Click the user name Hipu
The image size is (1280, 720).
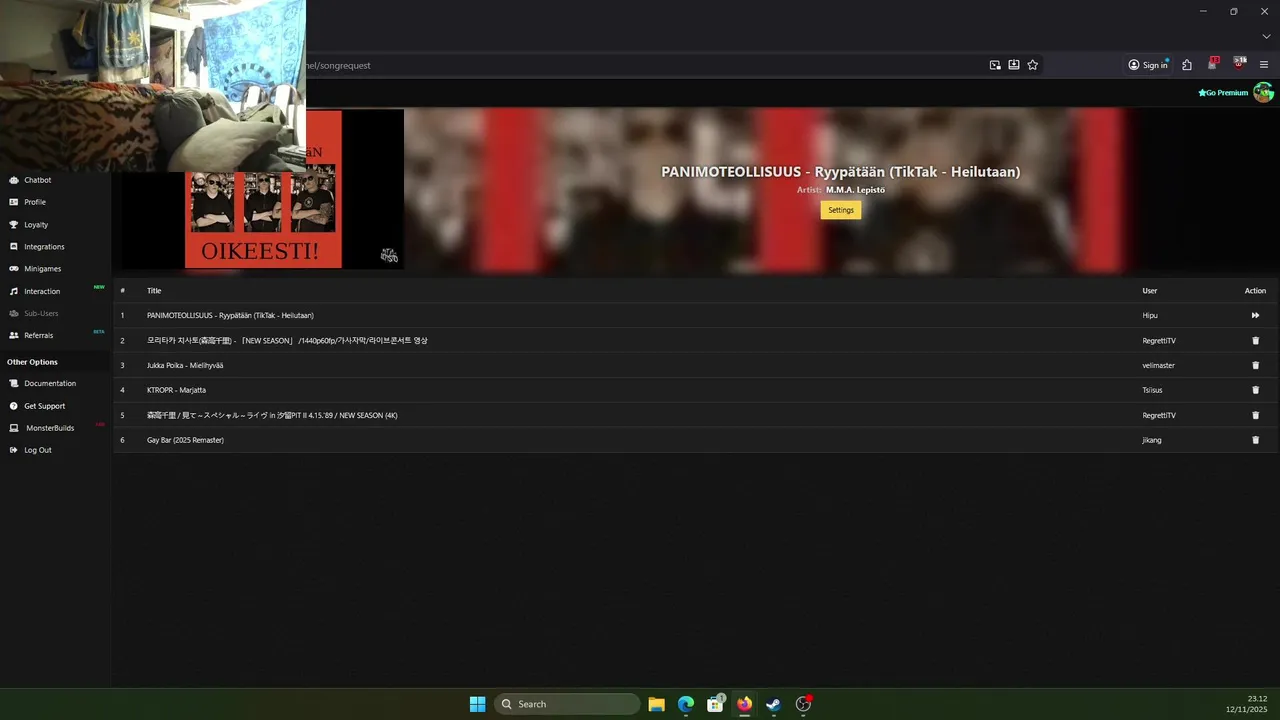click(x=1150, y=315)
